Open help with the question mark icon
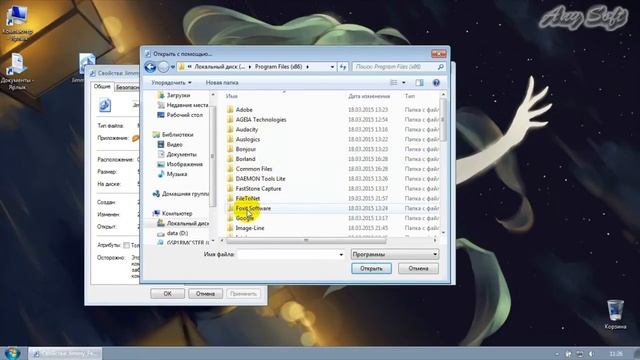This screenshot has width=640, height=360. pos(436,82)
